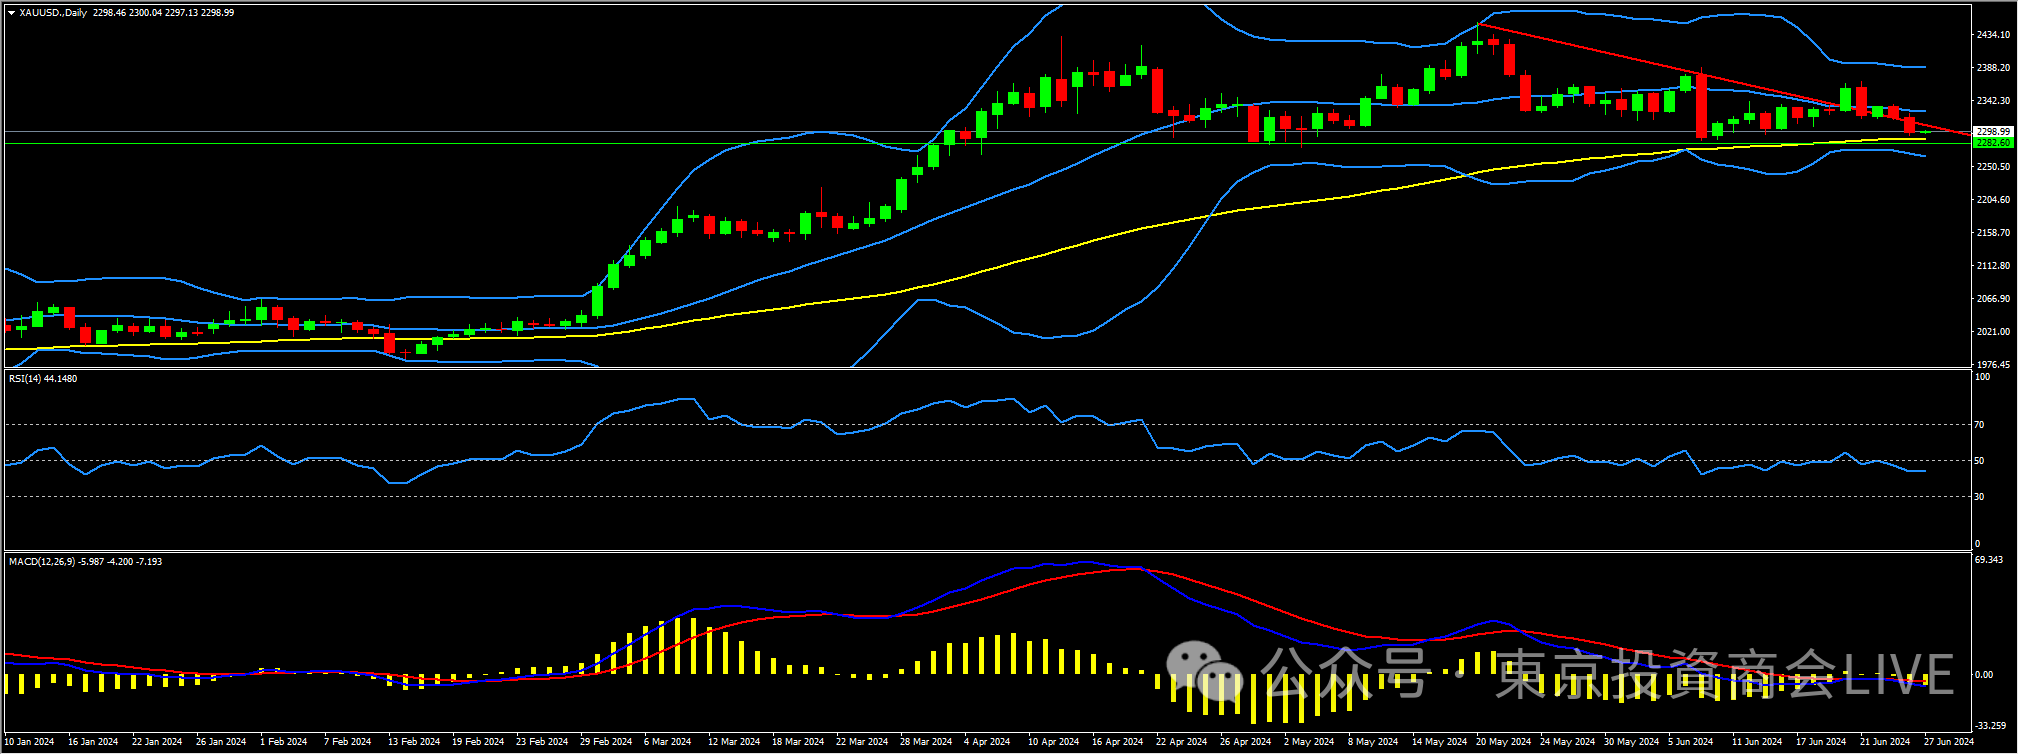Screen dimensions: 2019x755
Task: Click the 2021.00 price axis label
Action: coord(1993,332)
